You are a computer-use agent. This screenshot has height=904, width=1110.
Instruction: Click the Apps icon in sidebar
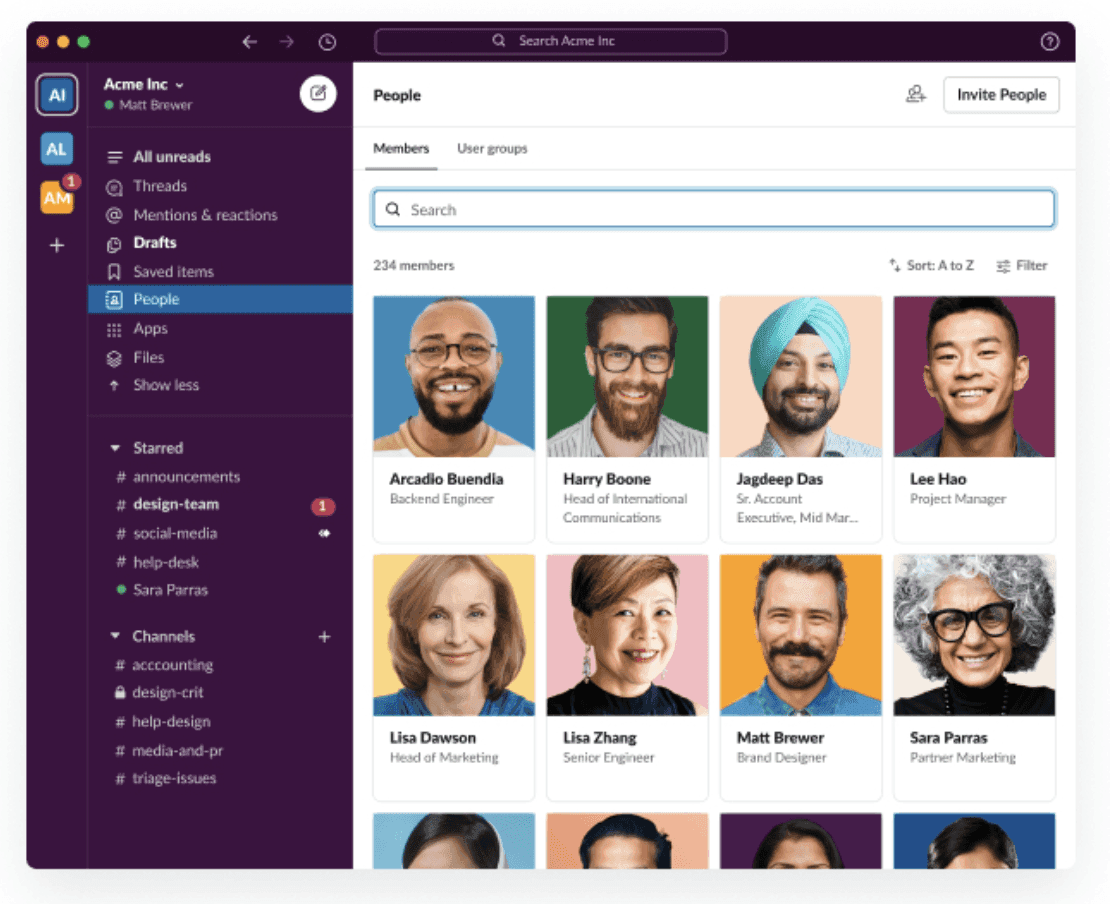(x=113, y=328)
